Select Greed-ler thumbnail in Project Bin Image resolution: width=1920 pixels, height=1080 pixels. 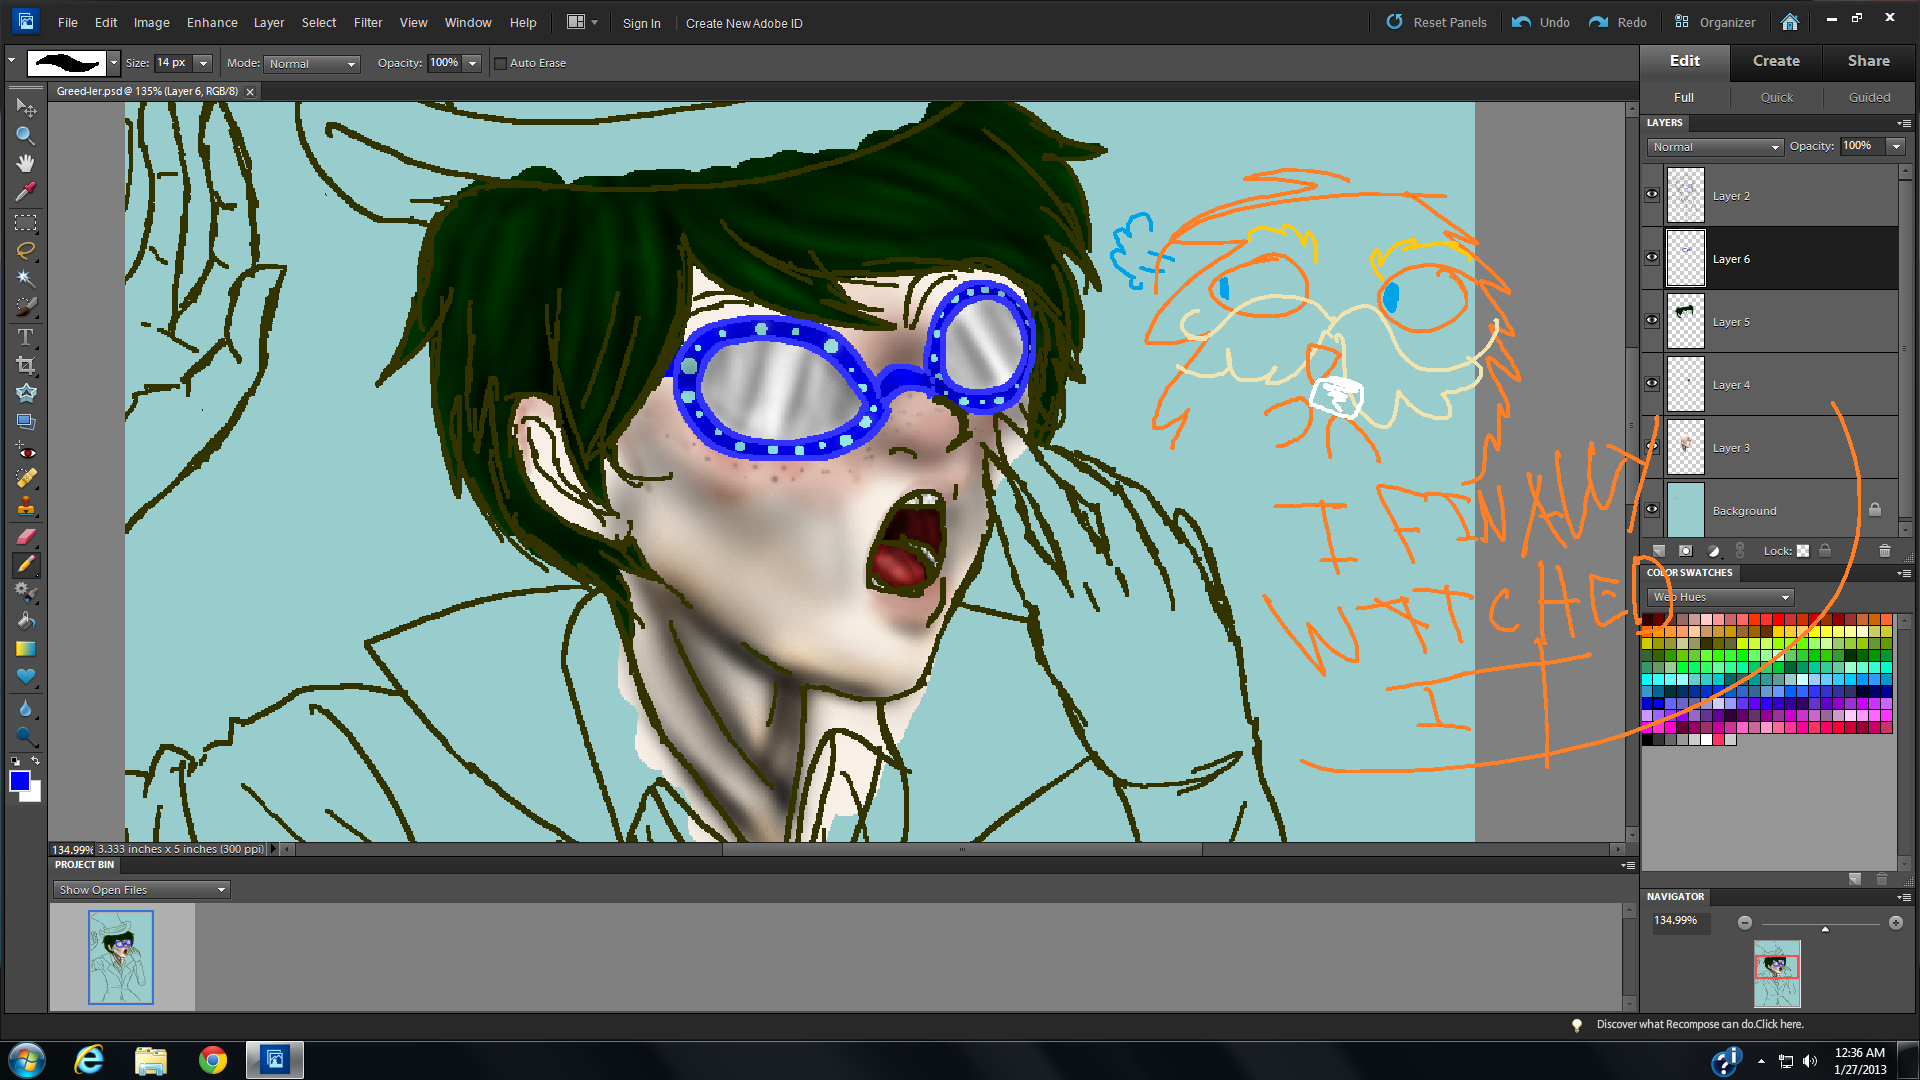[121, 957]
